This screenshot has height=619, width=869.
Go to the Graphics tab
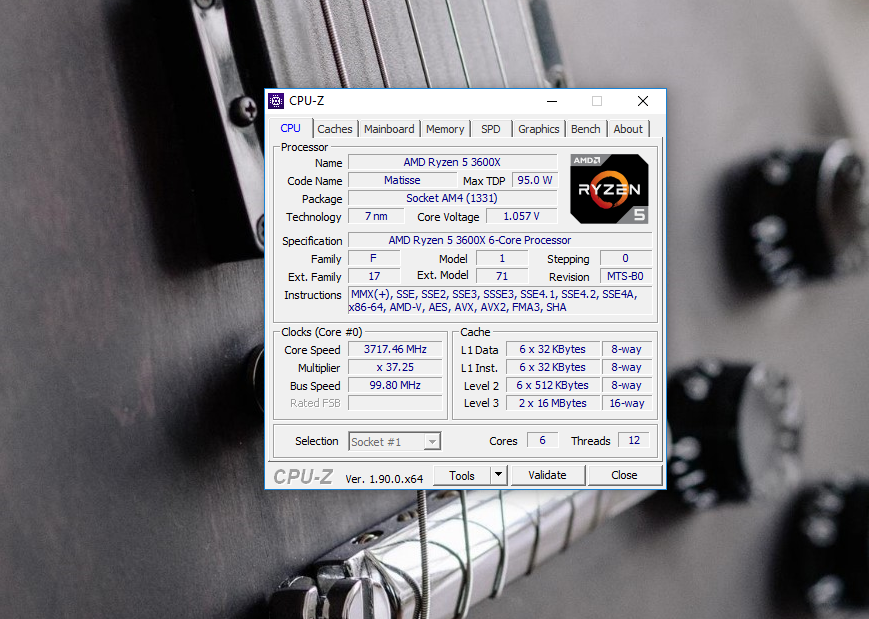tap(539, 129)
